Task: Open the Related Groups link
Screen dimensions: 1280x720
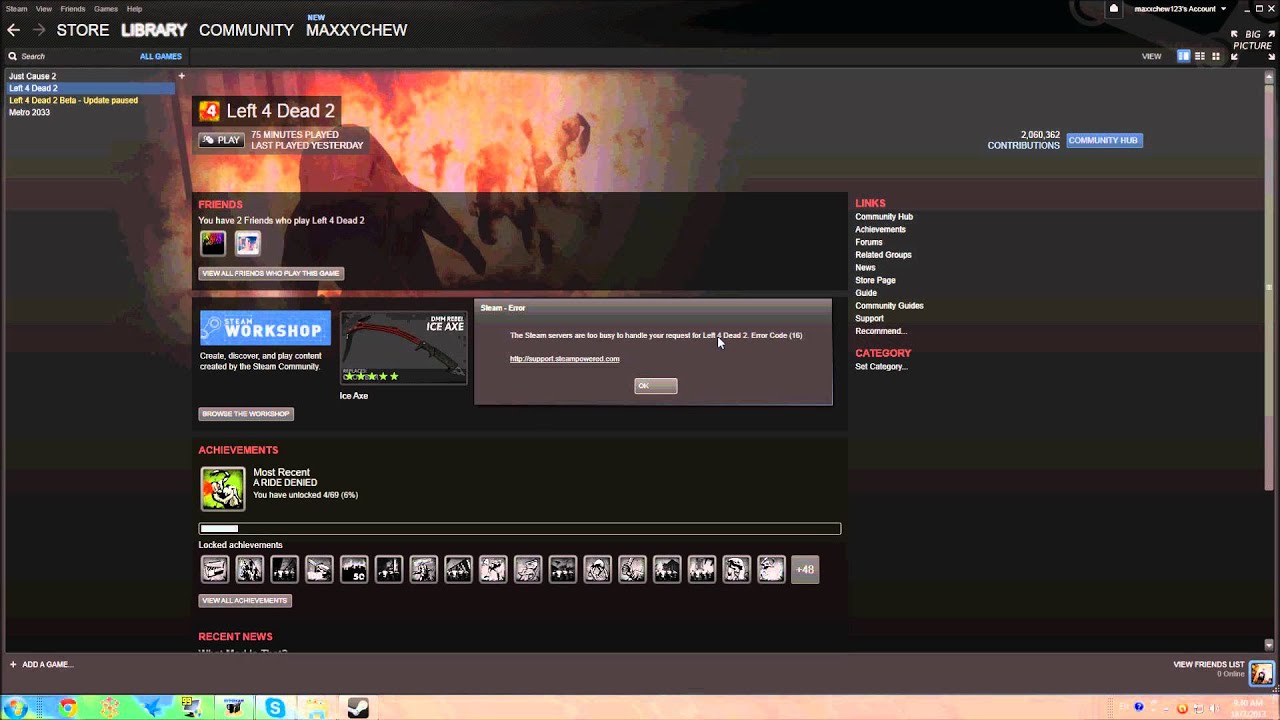Action: 883,255
